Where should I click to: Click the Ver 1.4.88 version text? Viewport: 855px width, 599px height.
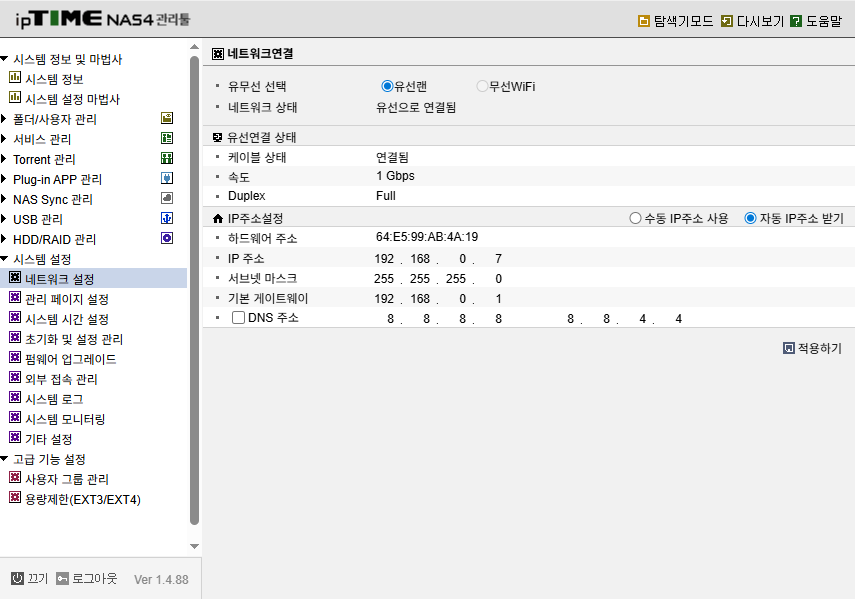pyautogui.click(x=161, y=579)
